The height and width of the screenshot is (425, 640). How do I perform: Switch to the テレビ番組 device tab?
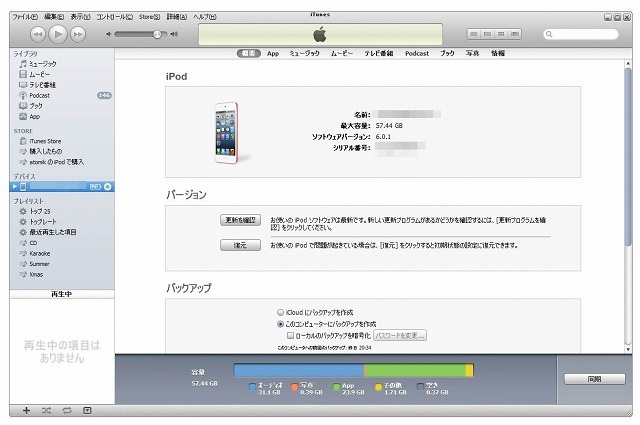click(379, 53)
